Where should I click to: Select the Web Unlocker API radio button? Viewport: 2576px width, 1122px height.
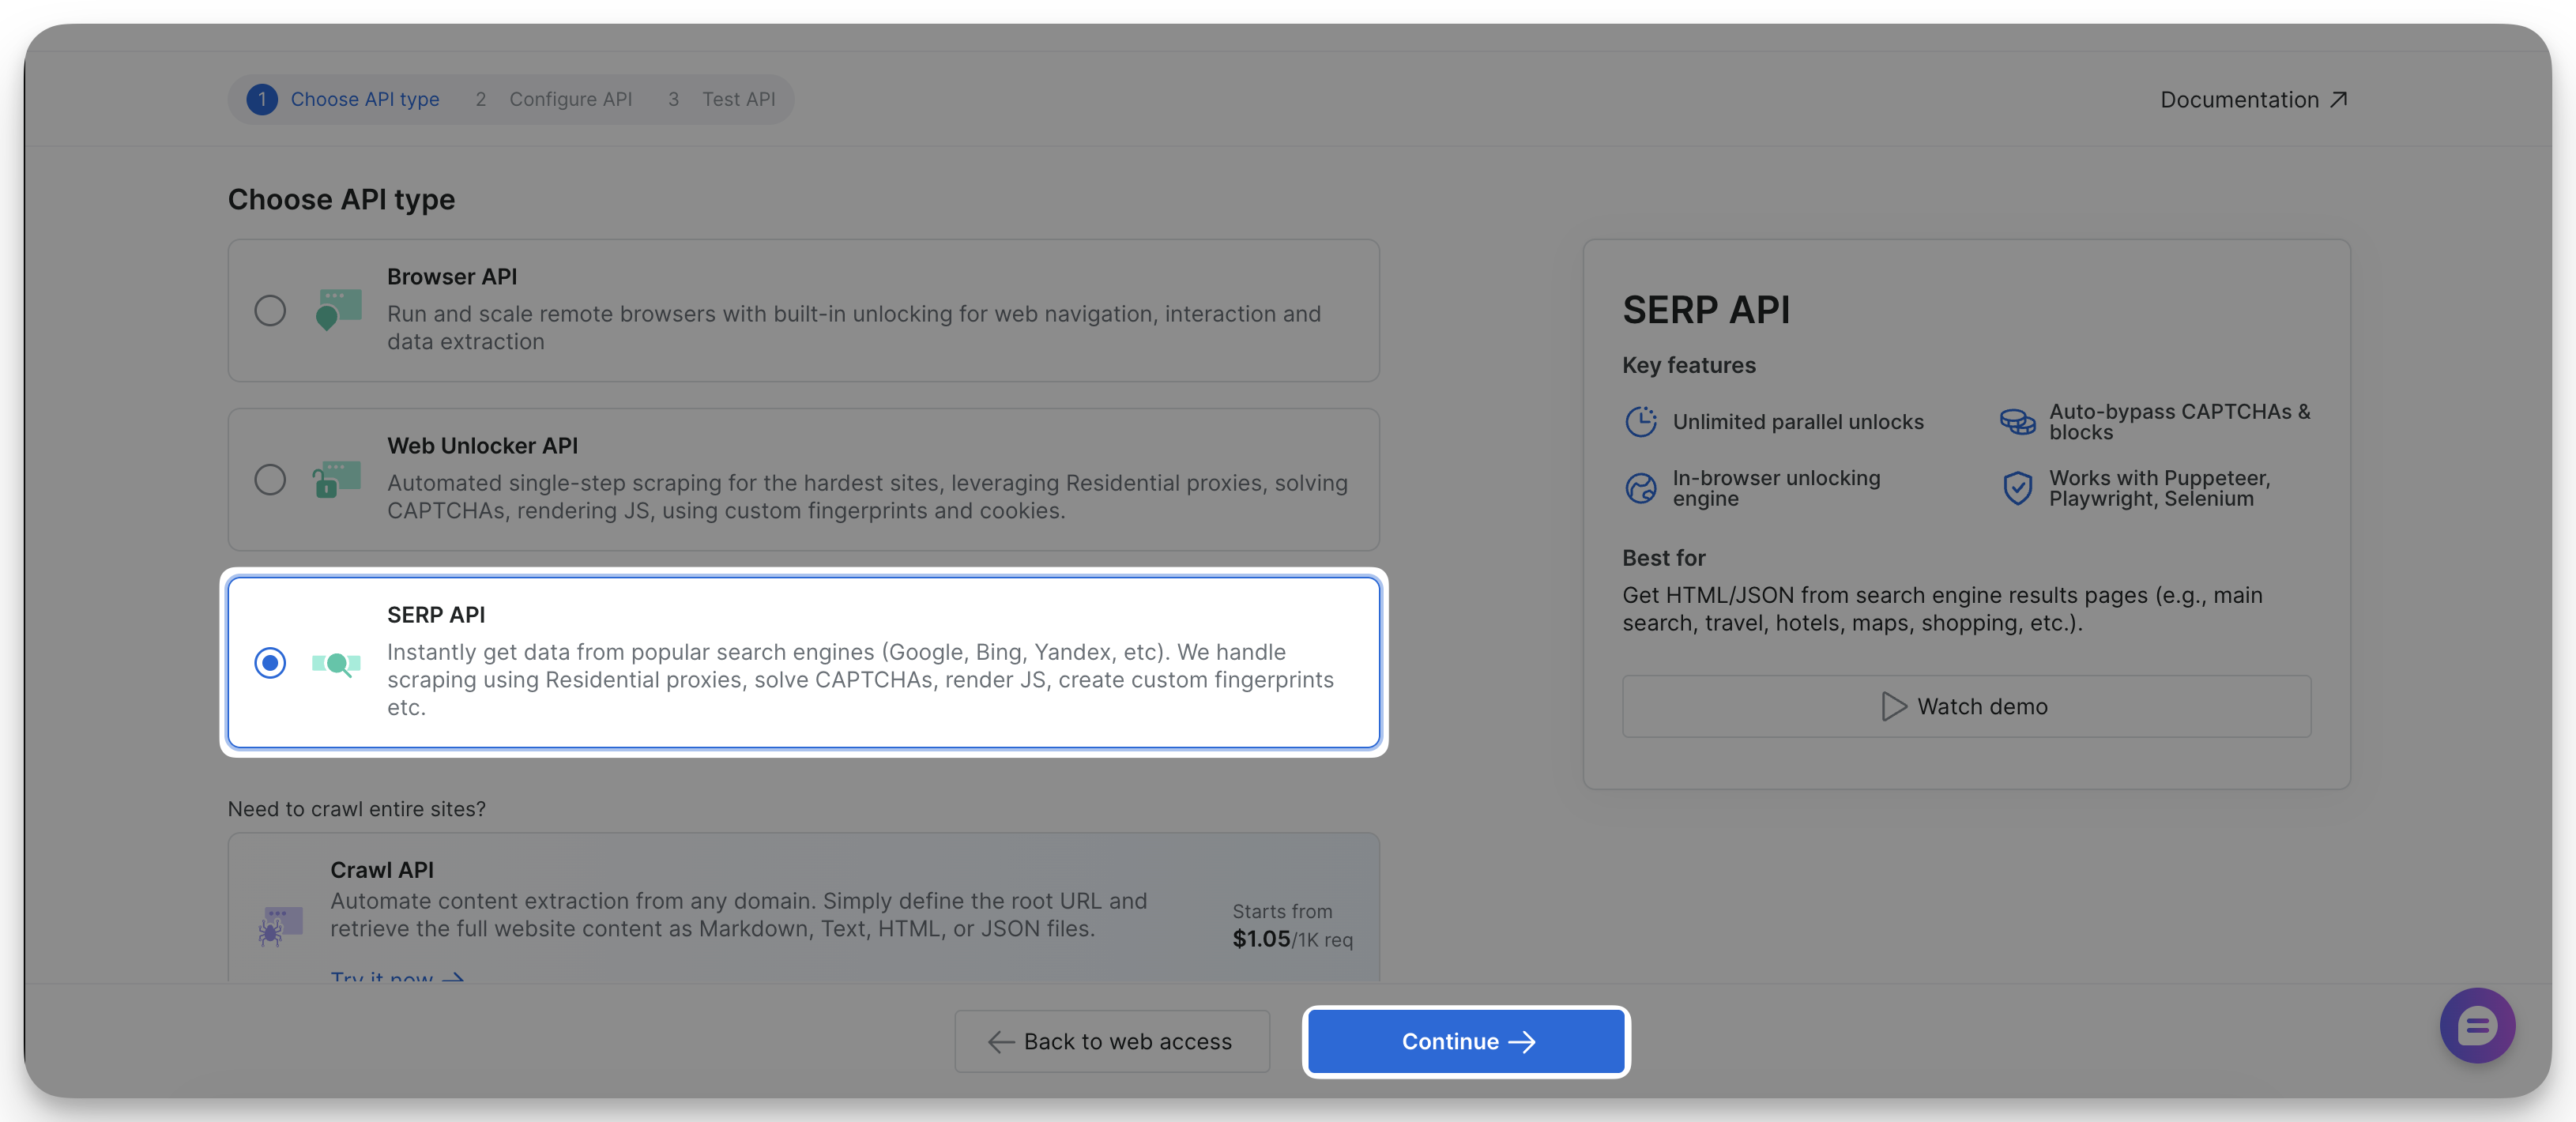pyautogui.click(x=270, y=480)
